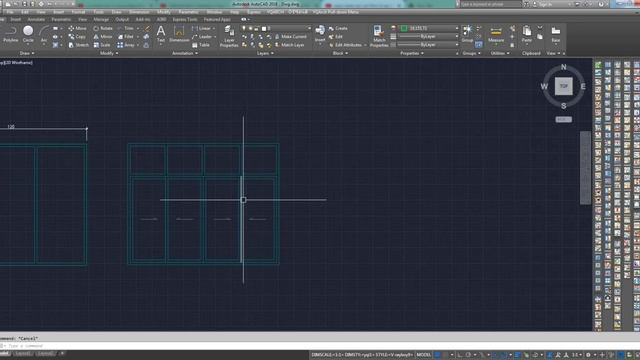Click the Array tool
640x360 pixels.
tap(126, 45)
